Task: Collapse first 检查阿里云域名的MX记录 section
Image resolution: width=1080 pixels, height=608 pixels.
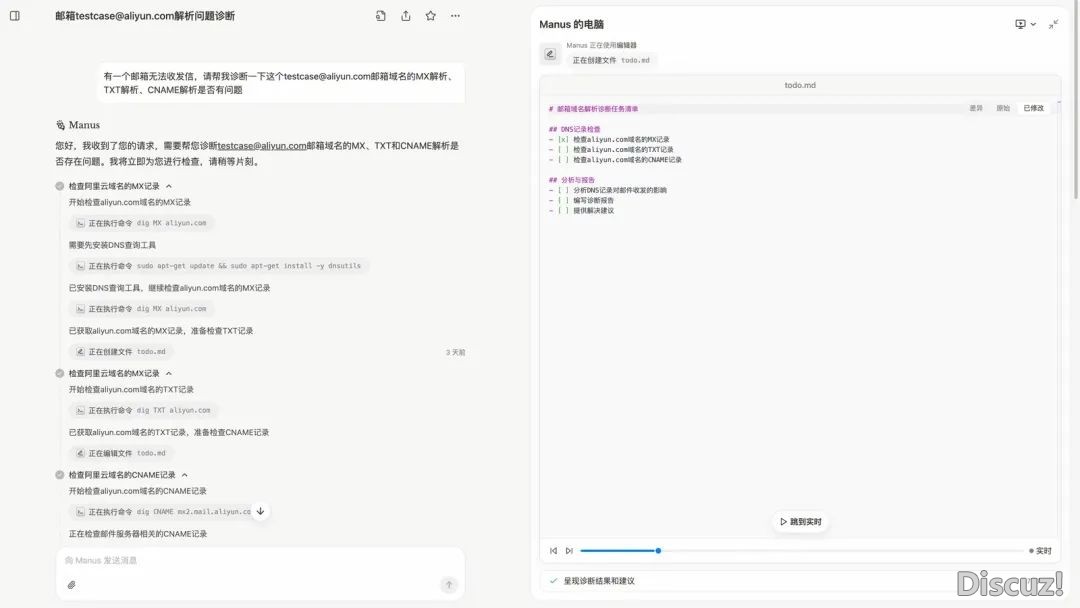Action: pos(169,186)
